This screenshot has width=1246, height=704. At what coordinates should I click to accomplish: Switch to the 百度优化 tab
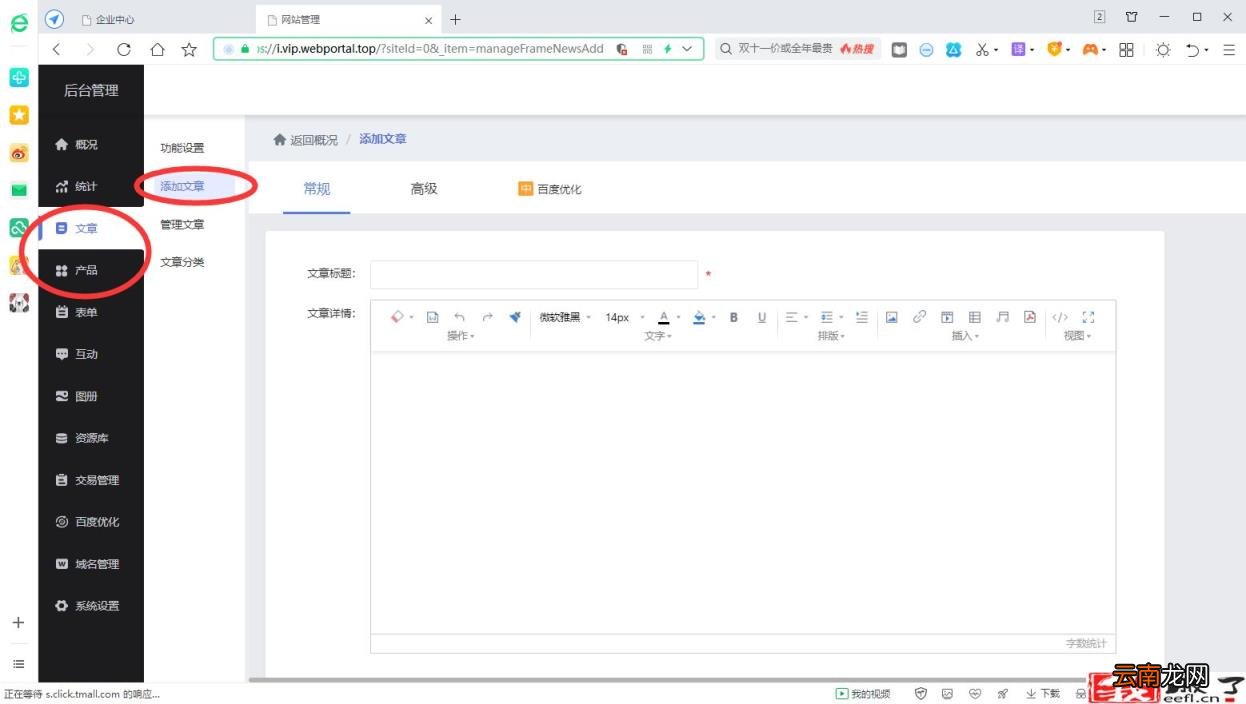[549, 189]
